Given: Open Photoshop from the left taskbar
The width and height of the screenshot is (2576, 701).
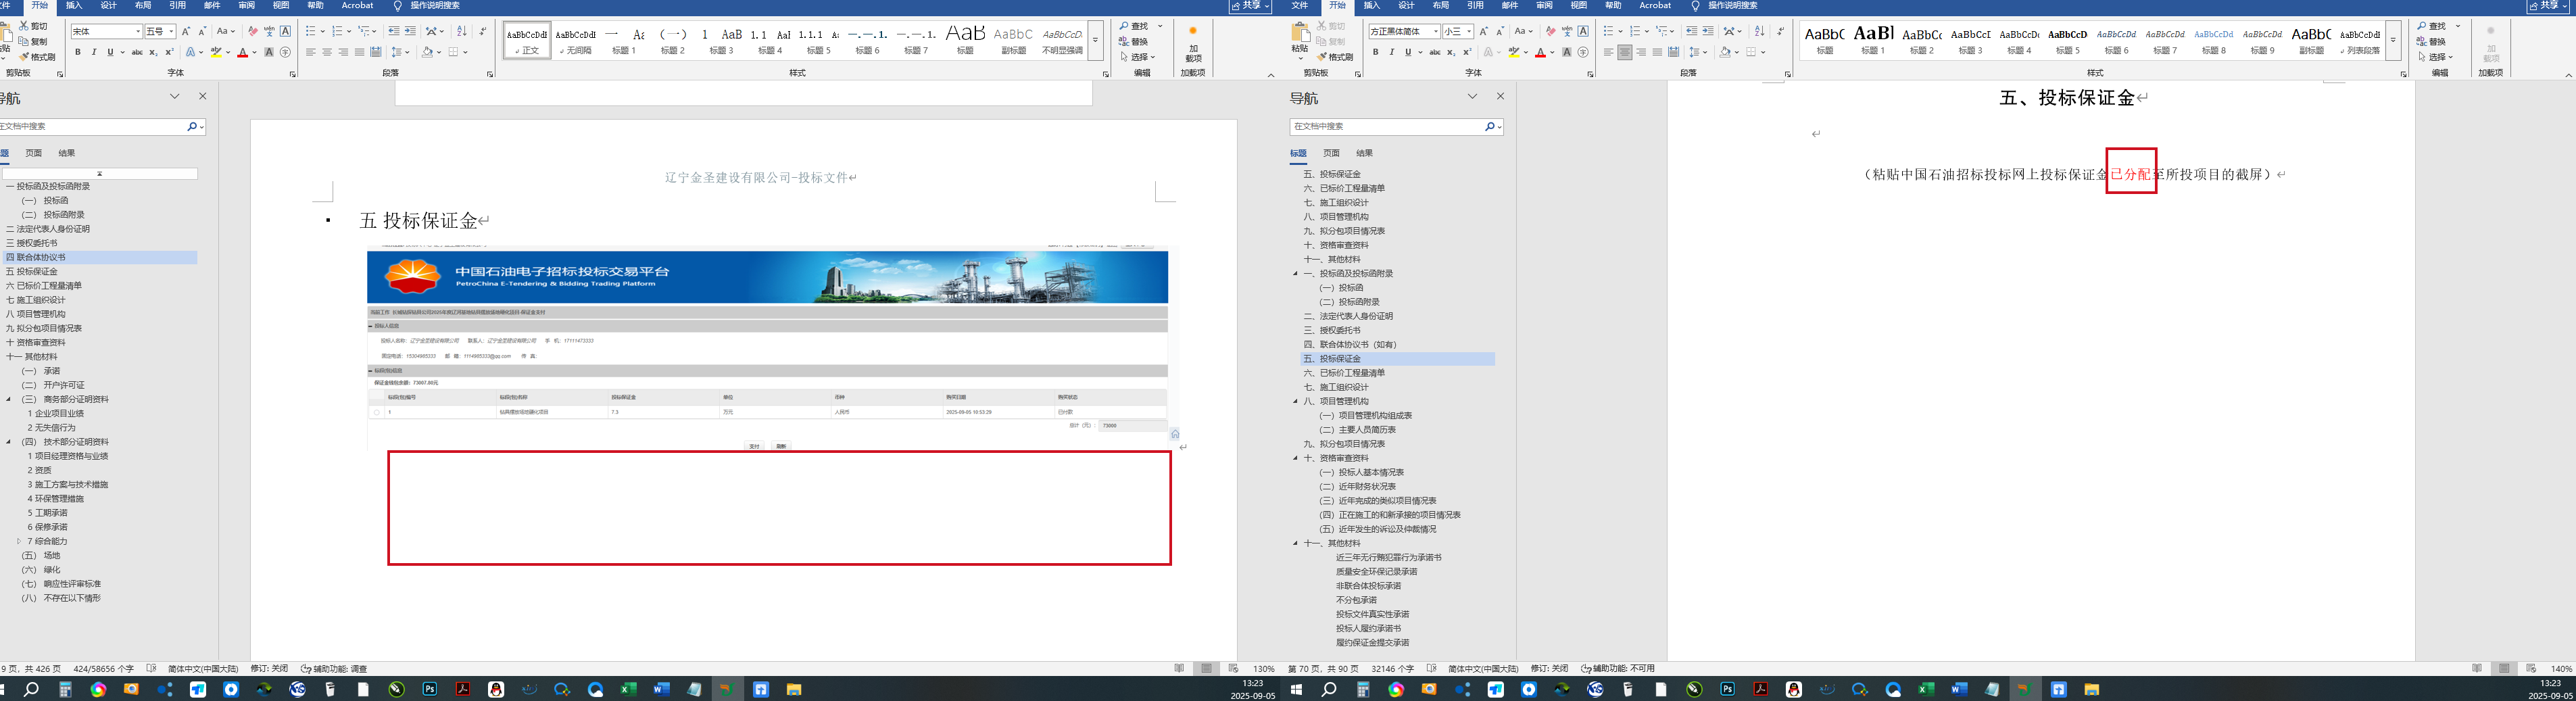Looking at the screenshot, I should (x=430, y=689).
